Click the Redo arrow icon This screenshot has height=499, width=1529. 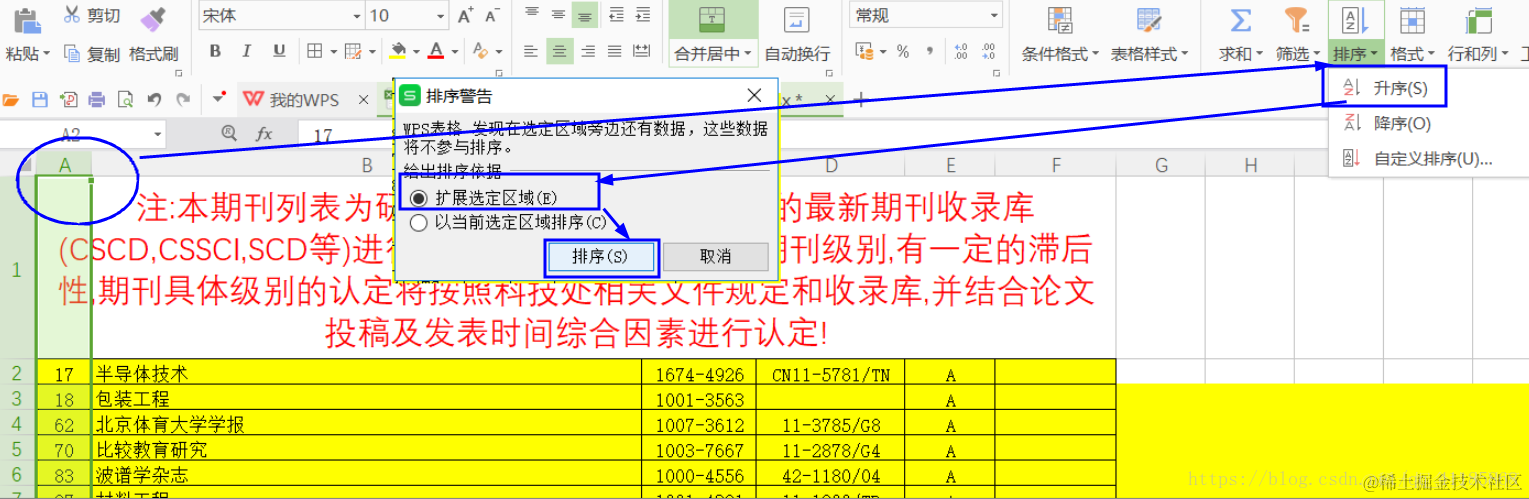183,99
